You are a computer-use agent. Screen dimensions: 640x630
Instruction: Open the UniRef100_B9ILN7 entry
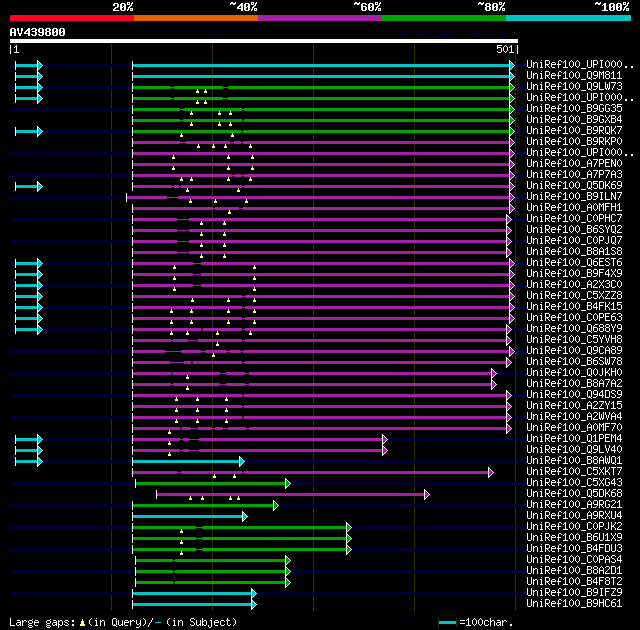point(574,197)
